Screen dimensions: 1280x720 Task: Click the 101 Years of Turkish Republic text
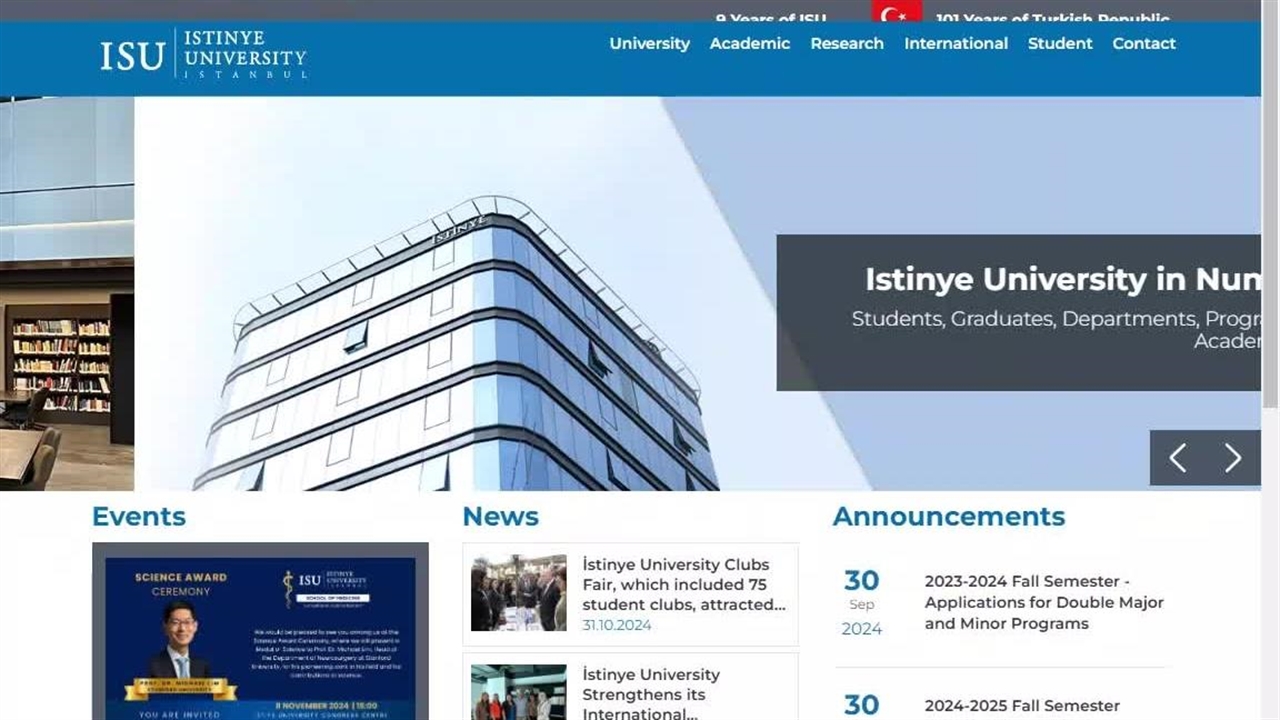[1052, 18]
